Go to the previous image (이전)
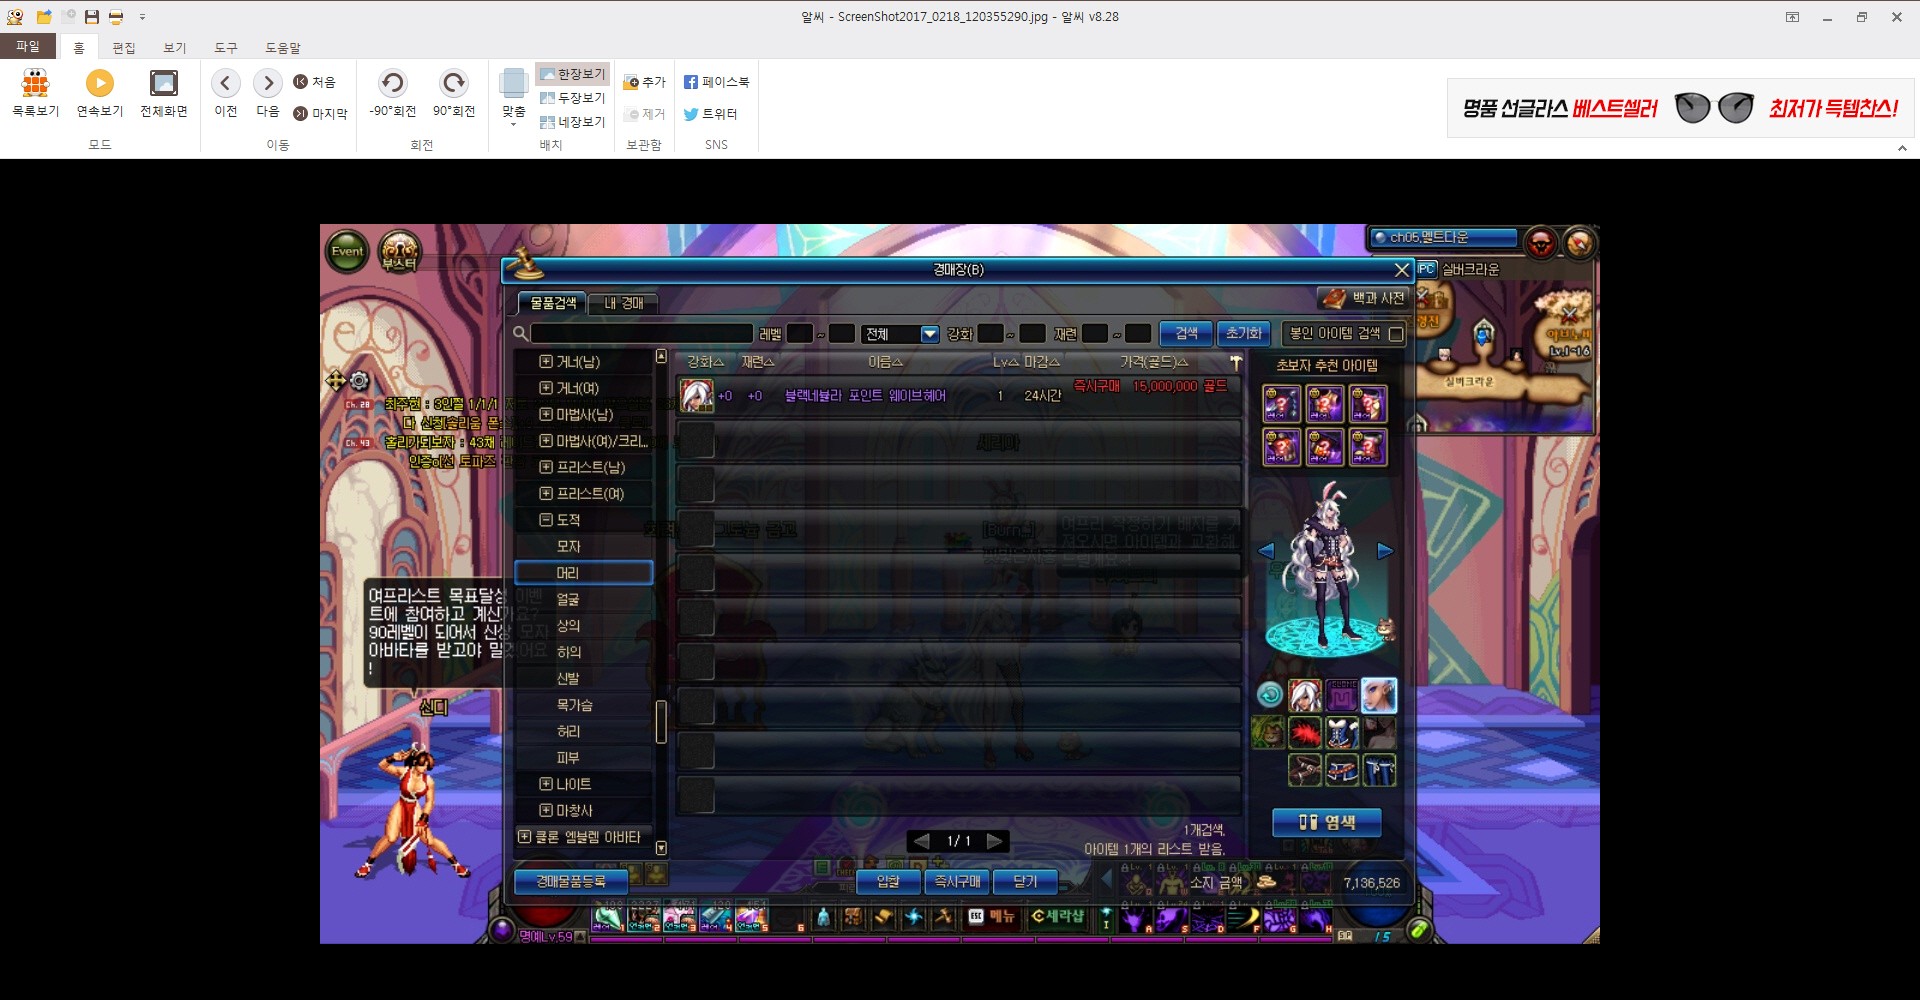 click(226, 94)
